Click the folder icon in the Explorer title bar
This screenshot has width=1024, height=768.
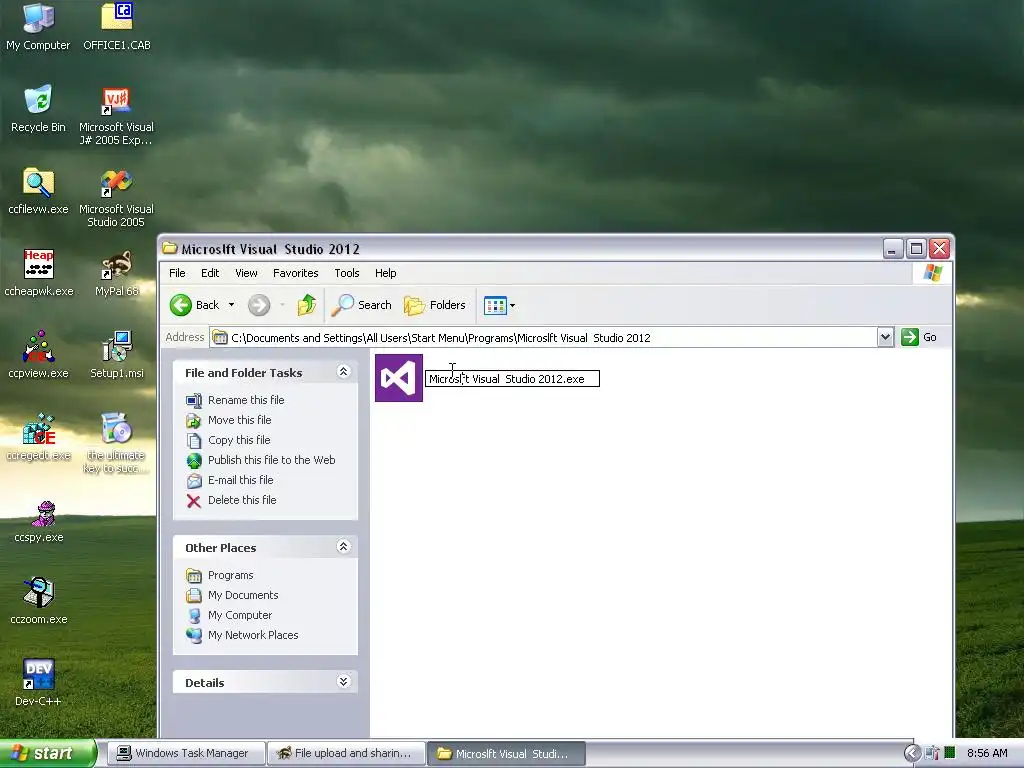pos(170,248)
